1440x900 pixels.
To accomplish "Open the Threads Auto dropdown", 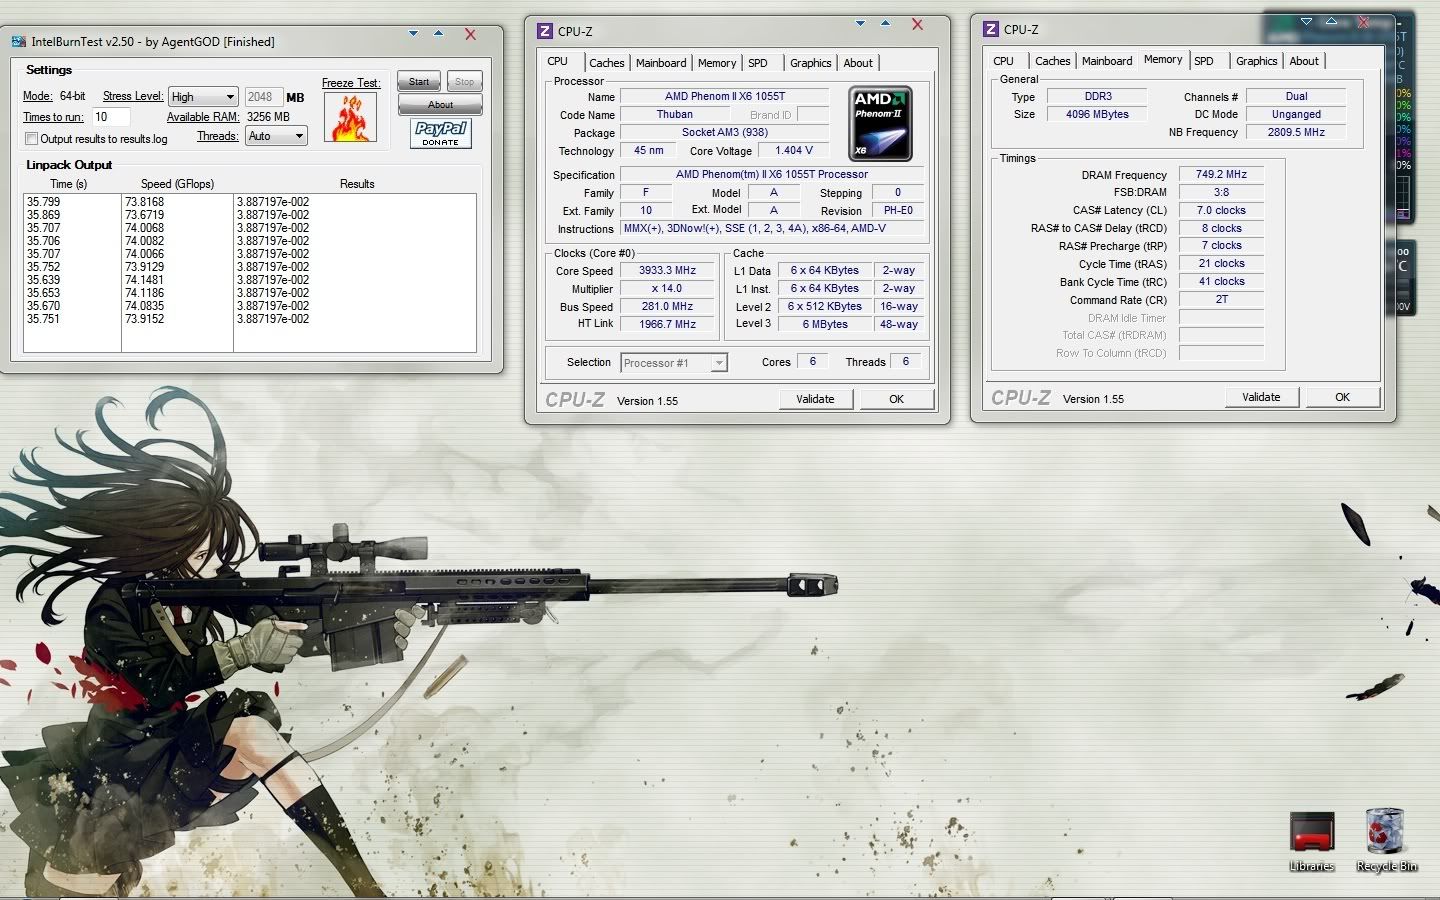I will (x=276, y=136).
